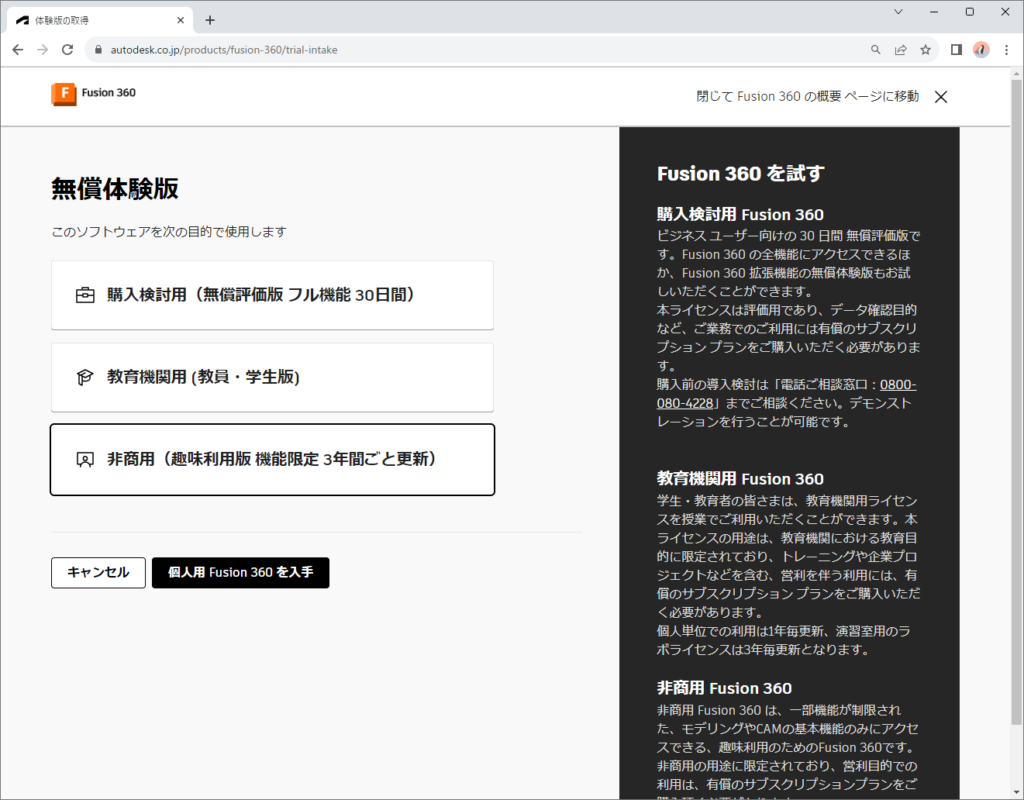1024x800 pixels.
Task: Open the zoom magnifier icon in address bar
Action: (876, 50)
